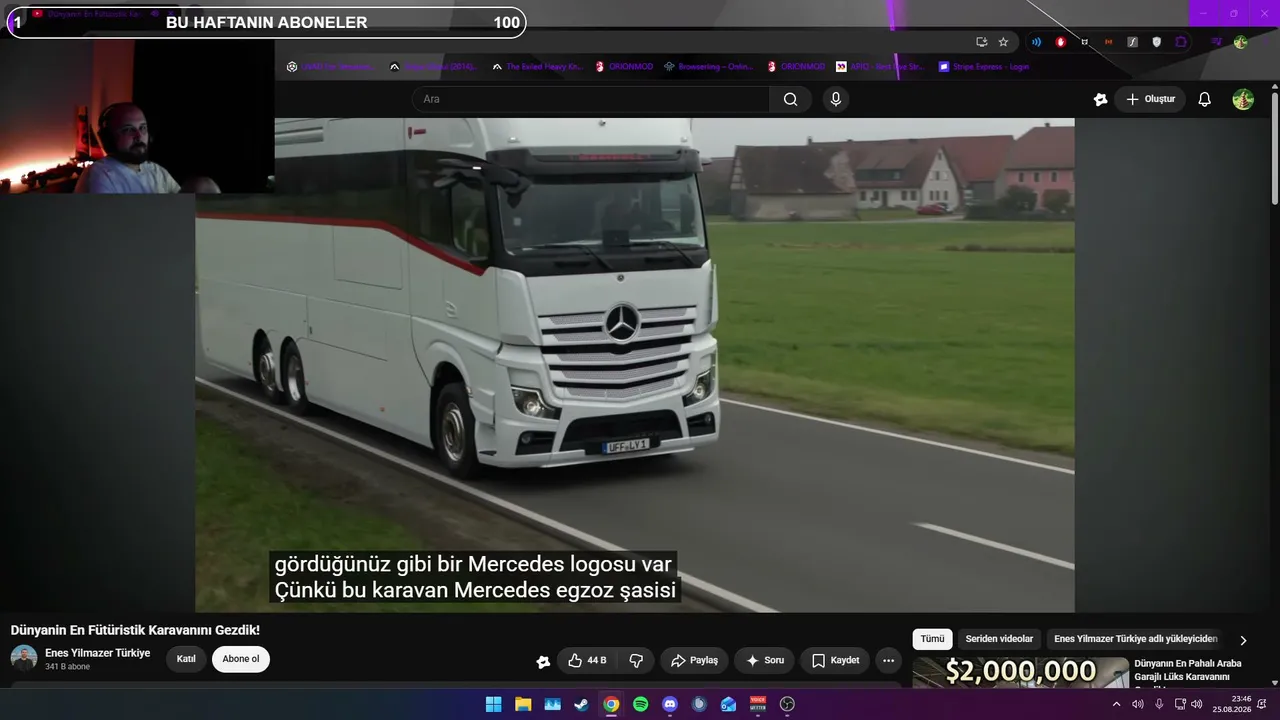Open the Enes Yilmazer Türkiye channel name
The height and width of the screenshot is (720, 1280).
coord(97,653)
